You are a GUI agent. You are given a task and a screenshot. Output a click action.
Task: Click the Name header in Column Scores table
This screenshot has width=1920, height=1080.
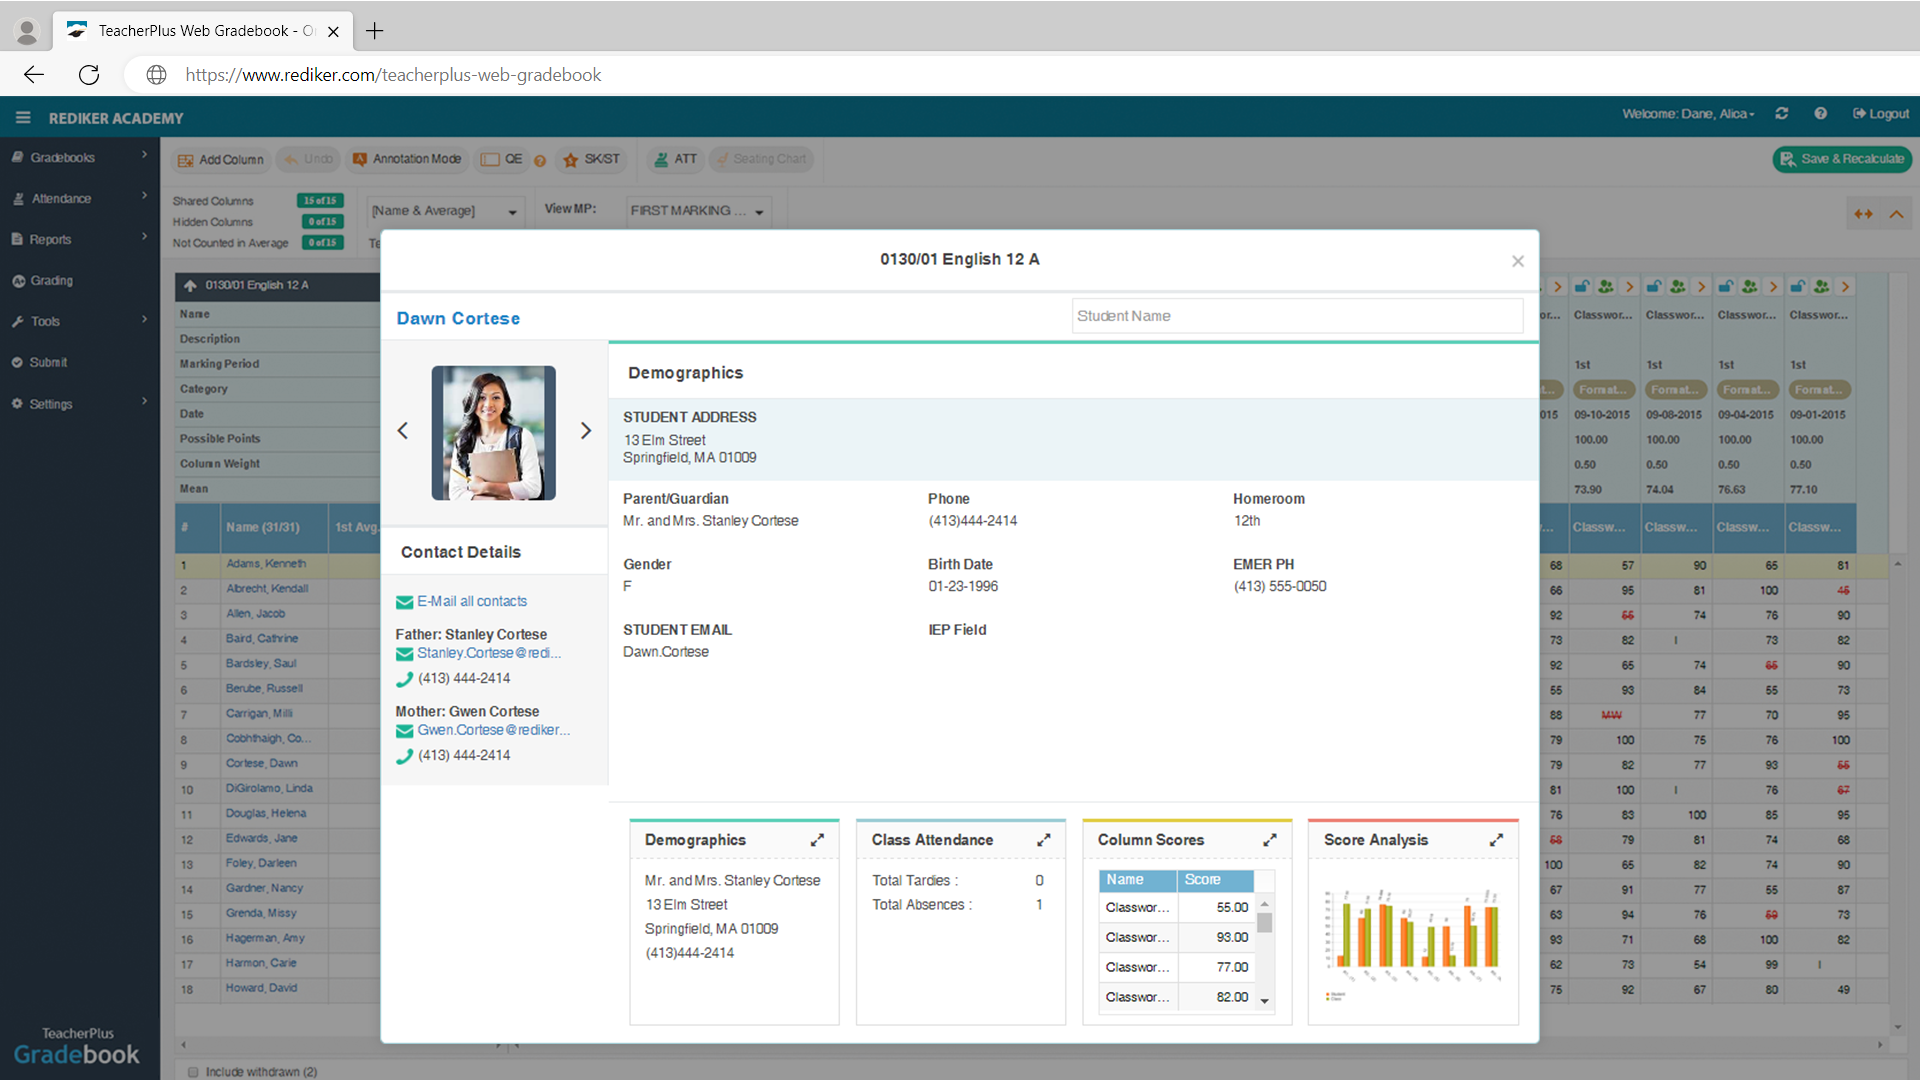[1137, 880]
